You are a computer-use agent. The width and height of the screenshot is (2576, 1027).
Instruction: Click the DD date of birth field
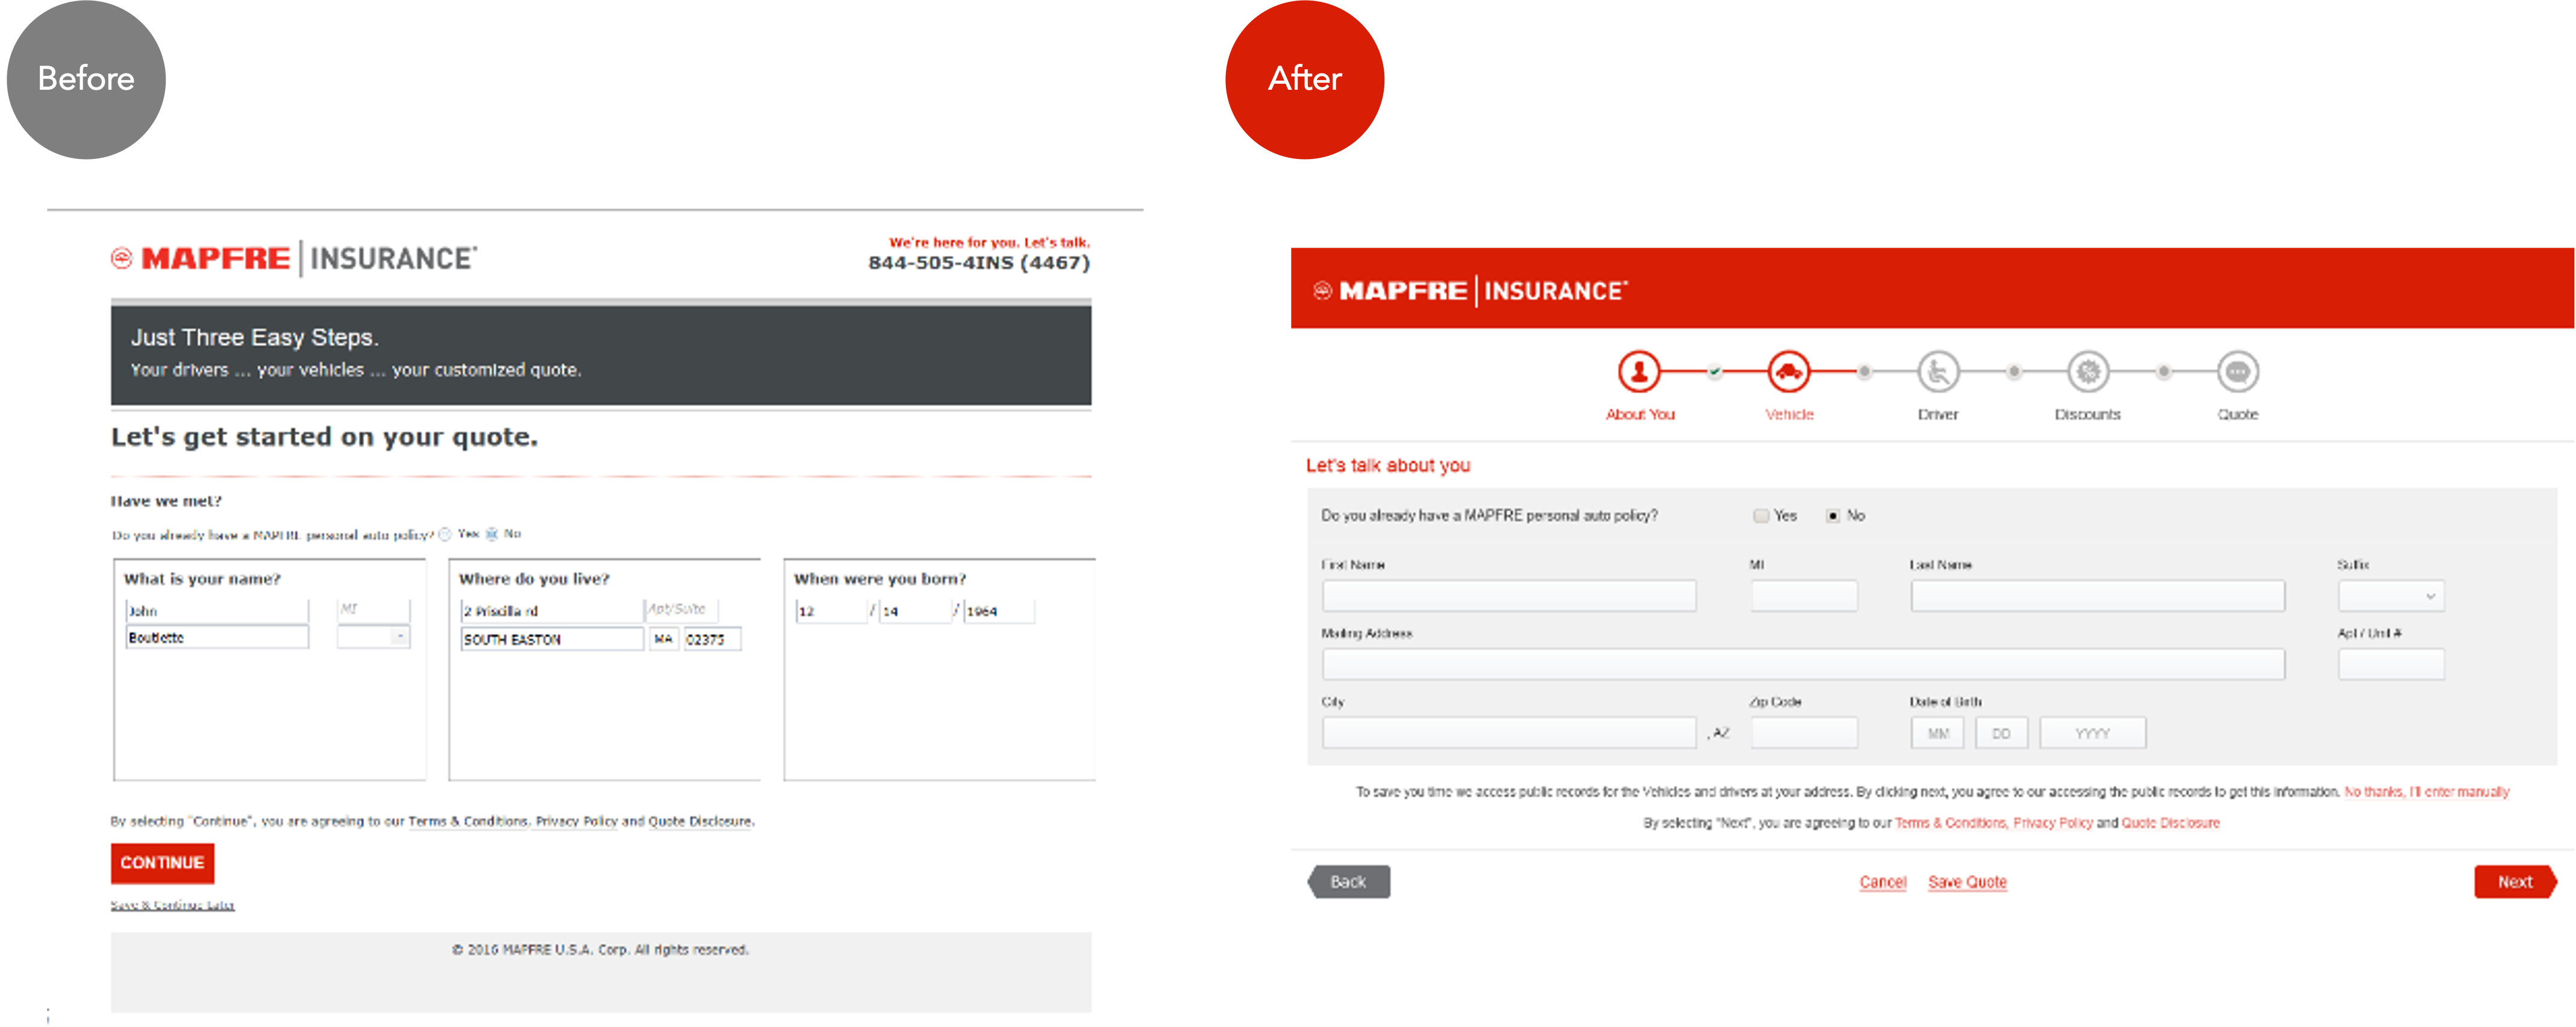coord(2001,733)
